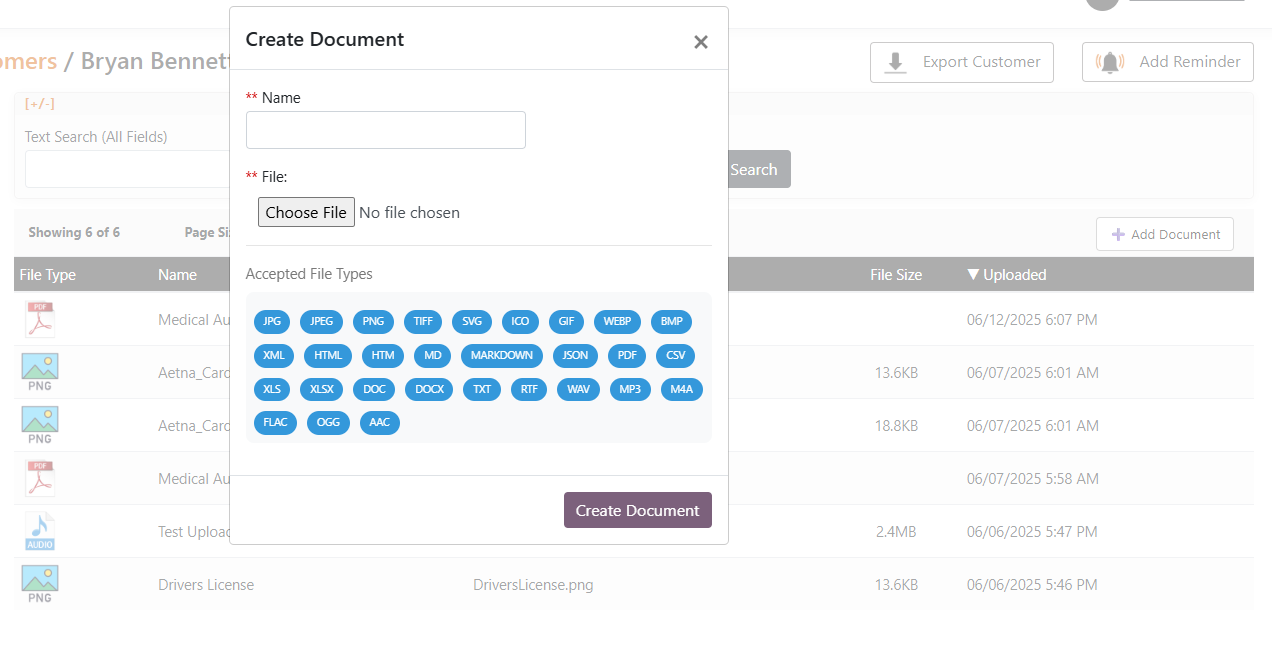The width and height of the screenshot is (1272, 664).
Task: Select the MP3 accepted file type badge
Action: tap(630, 389)
